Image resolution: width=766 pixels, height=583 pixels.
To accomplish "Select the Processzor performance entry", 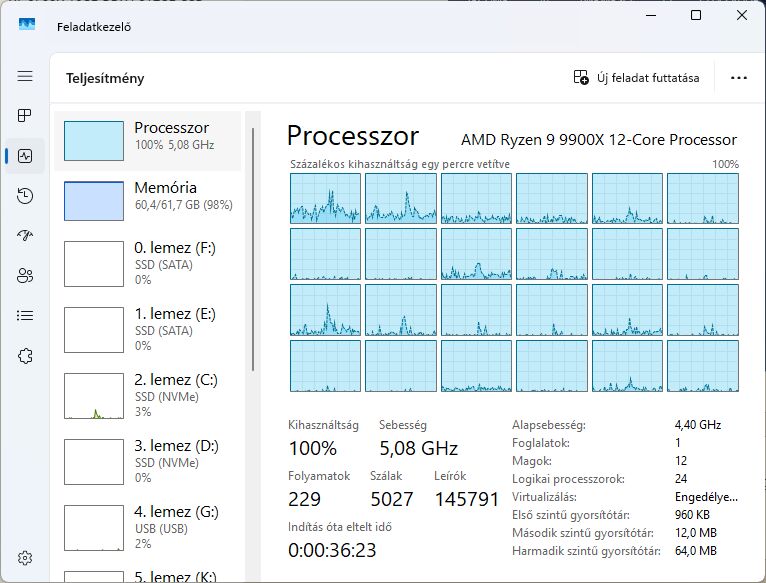I will (148, 141).
